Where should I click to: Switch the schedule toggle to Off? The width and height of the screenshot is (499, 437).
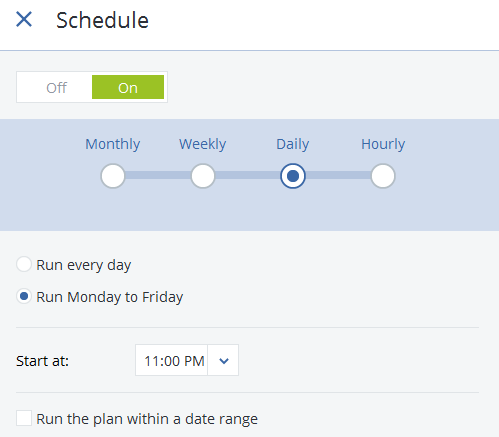click(x=56, y=88)
